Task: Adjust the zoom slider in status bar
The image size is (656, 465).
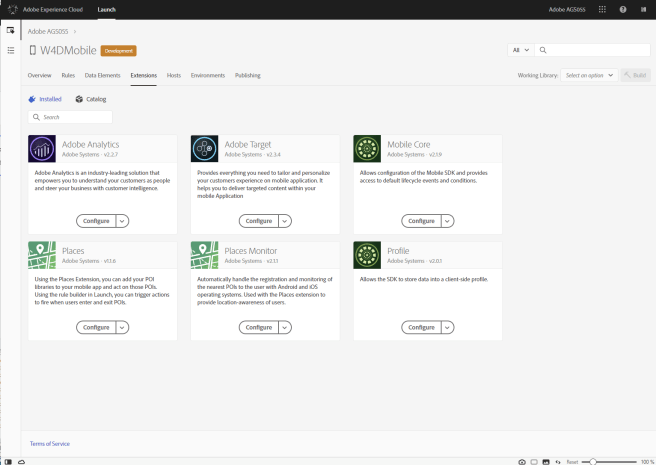Action: tap(594, 461)
